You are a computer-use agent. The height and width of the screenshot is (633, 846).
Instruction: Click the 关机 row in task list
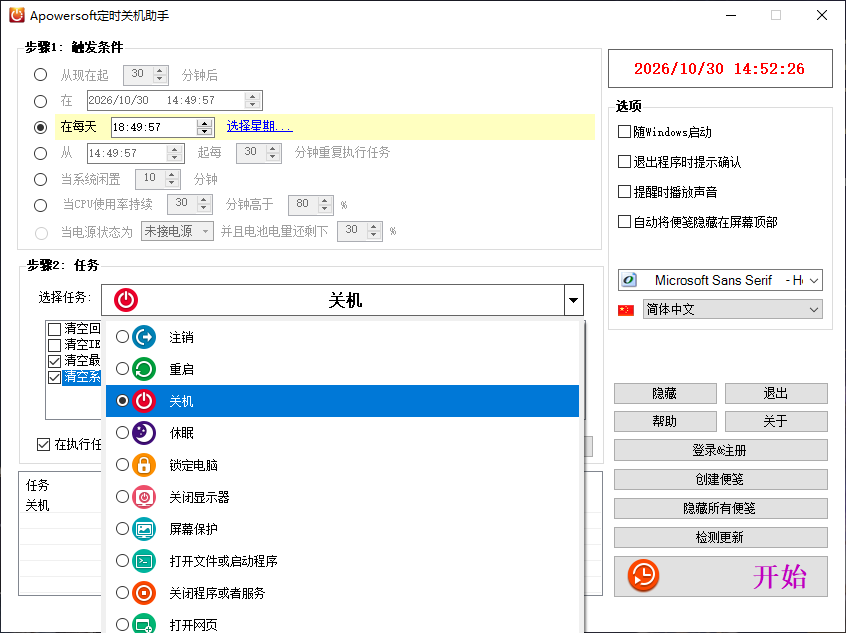(342, 401)
